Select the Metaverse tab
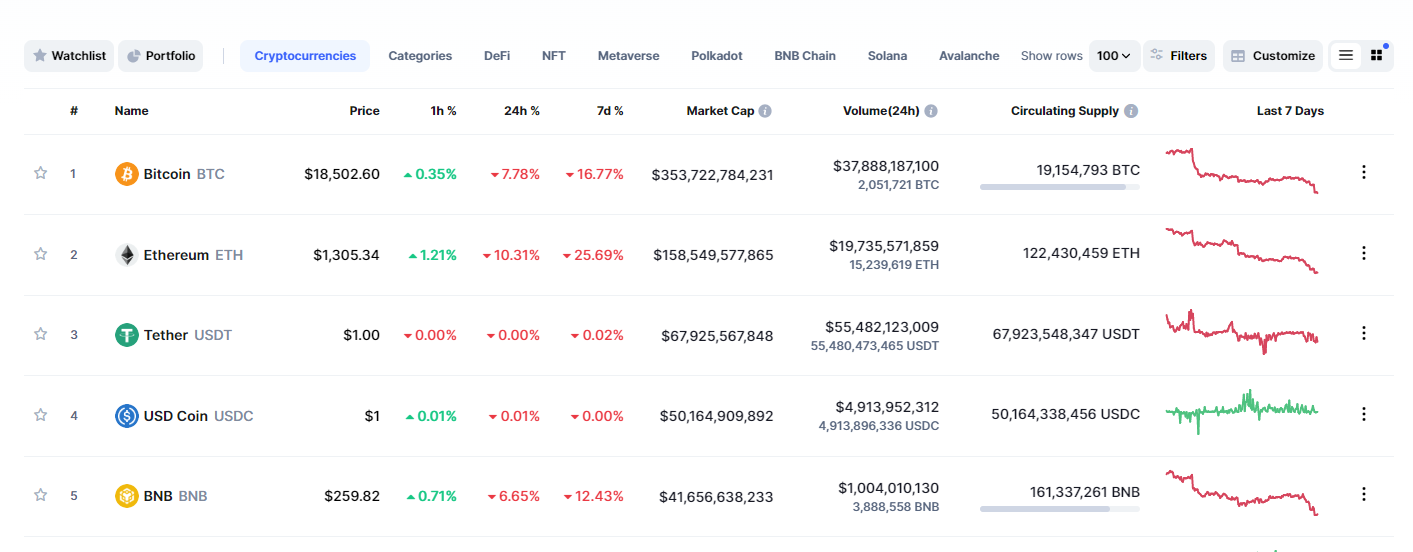Screen dimensions: 1413x552 tap(629, 56)
